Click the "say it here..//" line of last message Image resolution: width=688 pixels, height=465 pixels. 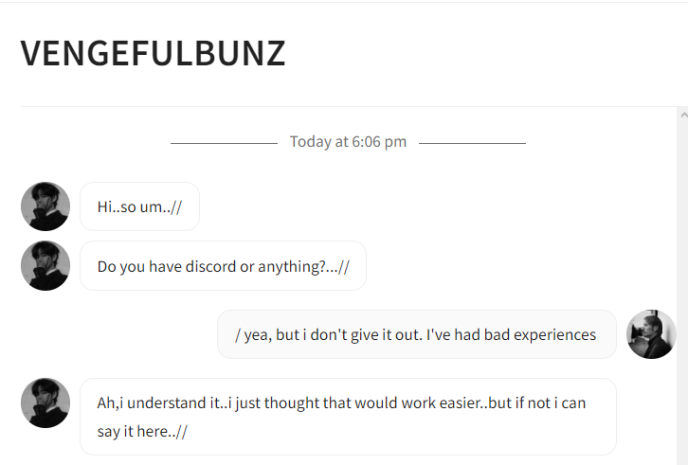142,431
